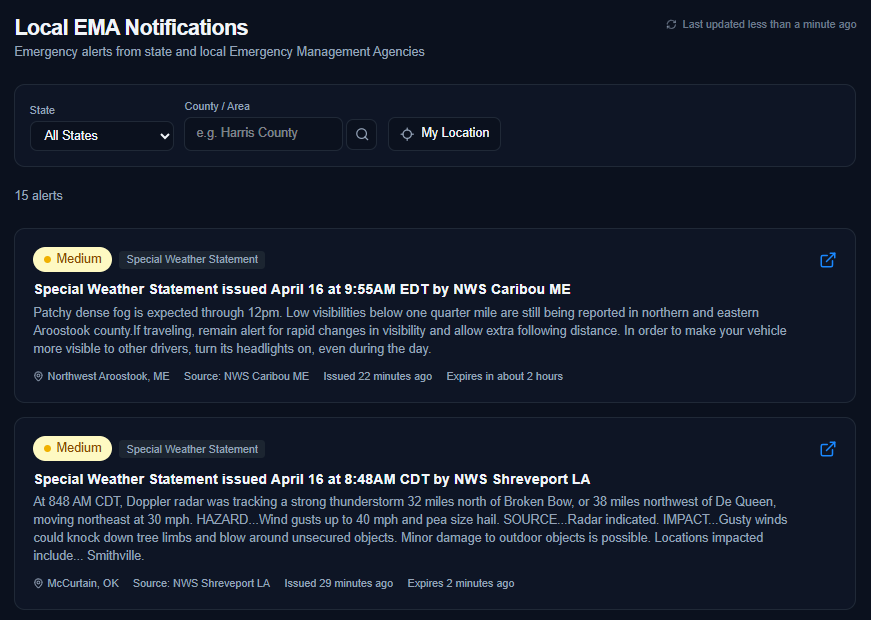Screen dimensions: 871x620
Task: Click Source: NWS Caribou ME text
Action: pos(246,377)
